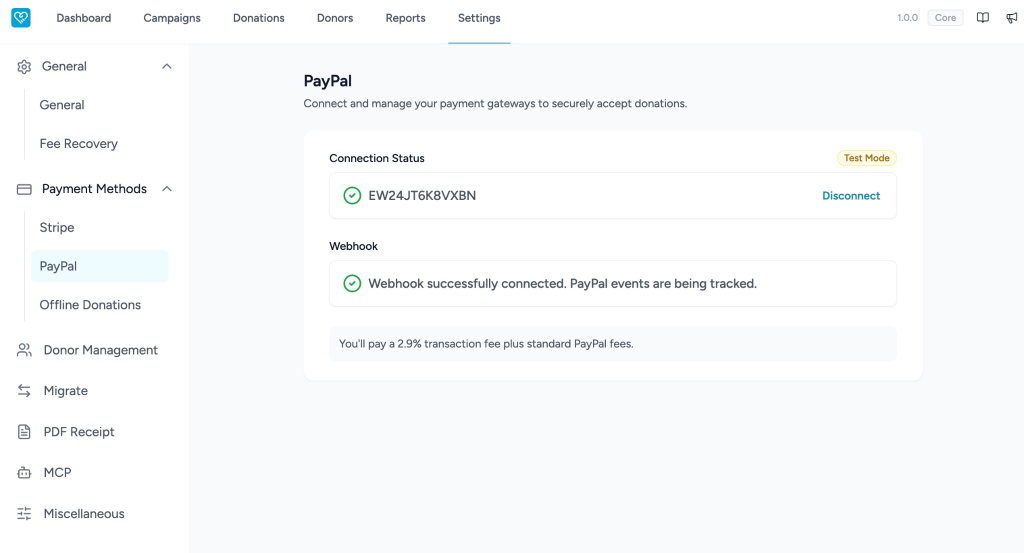Open Donor Management settings
This screenshot has width=1024, height=553.
pos(101,350)
